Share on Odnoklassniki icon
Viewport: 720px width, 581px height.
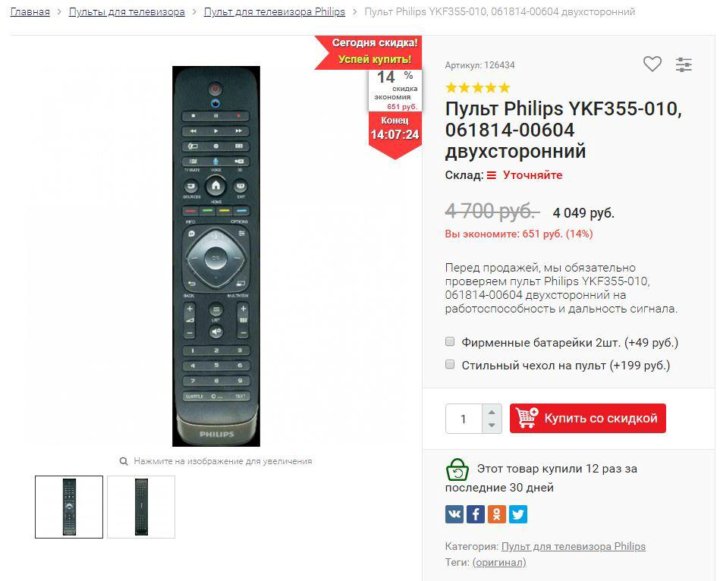point(497,514)
